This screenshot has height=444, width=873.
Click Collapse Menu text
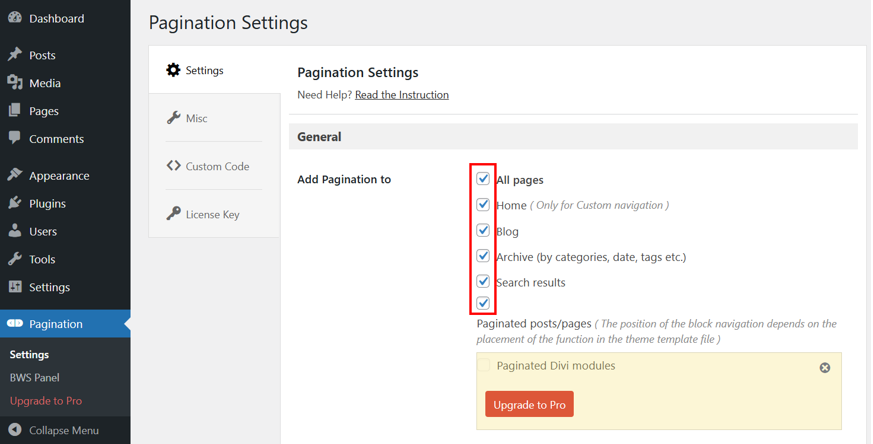pyautogui.click(x=64, y=430)
